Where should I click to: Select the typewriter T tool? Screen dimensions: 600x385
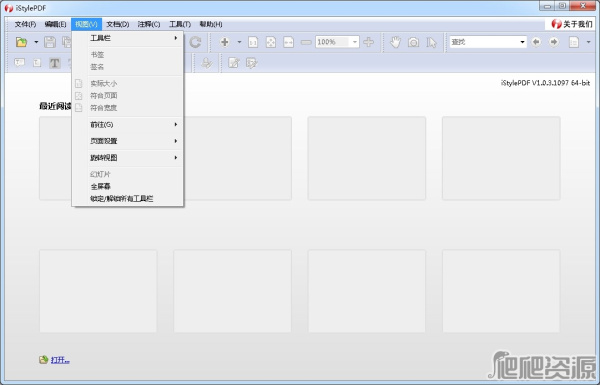point(54,63)
